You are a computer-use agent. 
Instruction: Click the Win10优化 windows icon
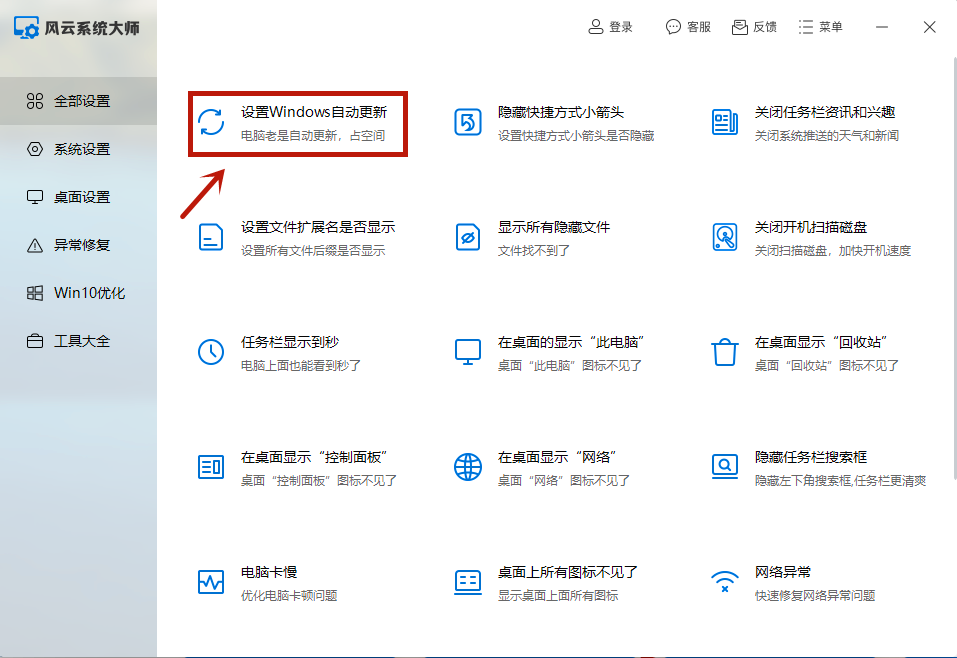tap(35, 293)
